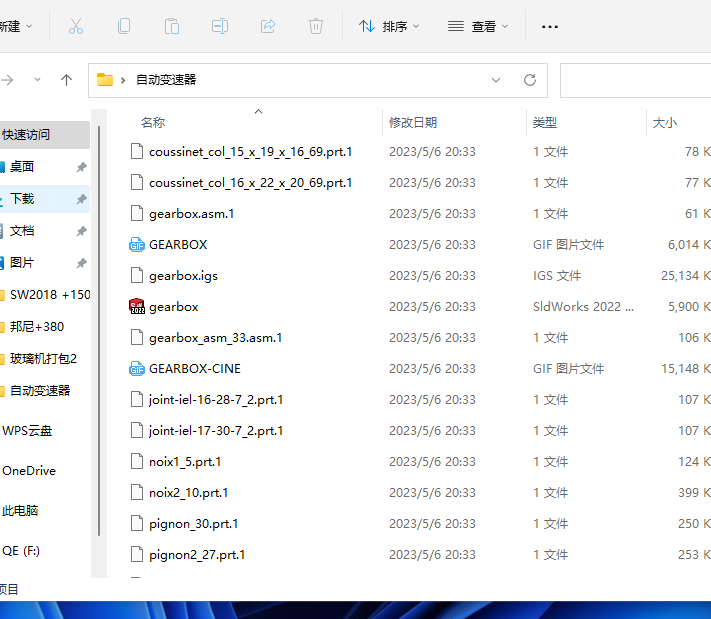Open 自动变速器 folder in sidebar

click(x=40, y=390)
